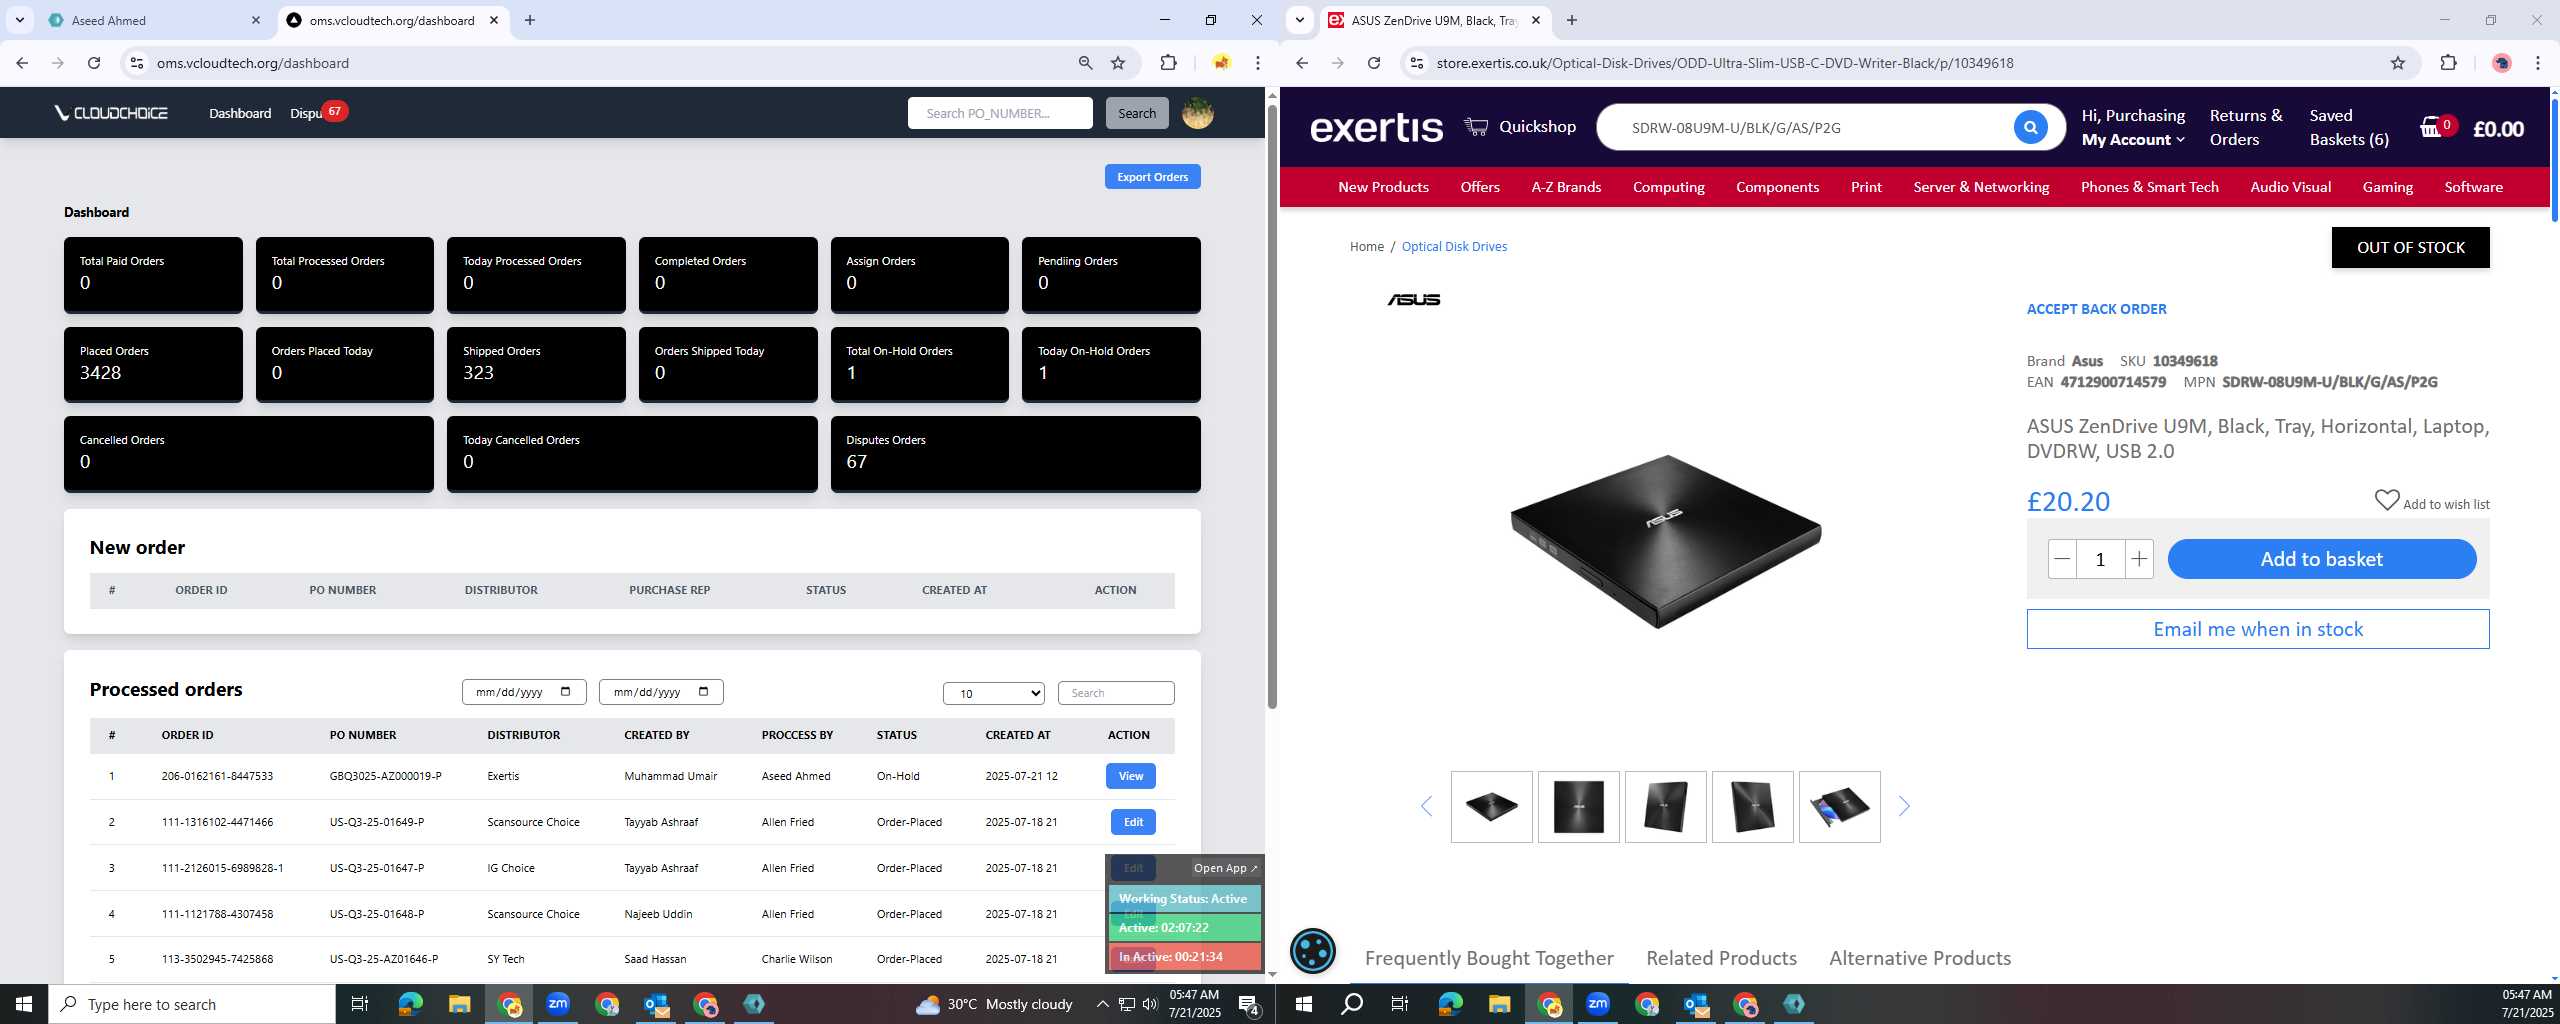Switch to the Aseed Ahmed browser tab
The image size is (2560, 1024).
point(155,20)
